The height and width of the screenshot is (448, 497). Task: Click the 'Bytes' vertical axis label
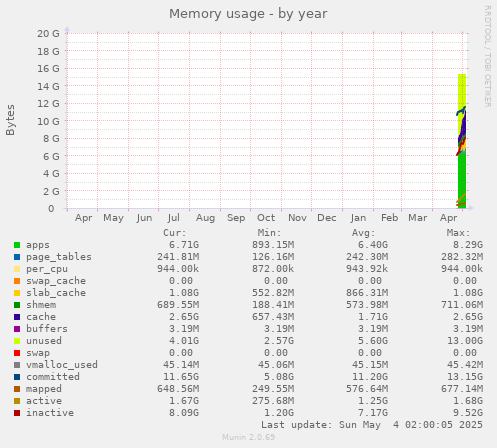pos(10,120)
